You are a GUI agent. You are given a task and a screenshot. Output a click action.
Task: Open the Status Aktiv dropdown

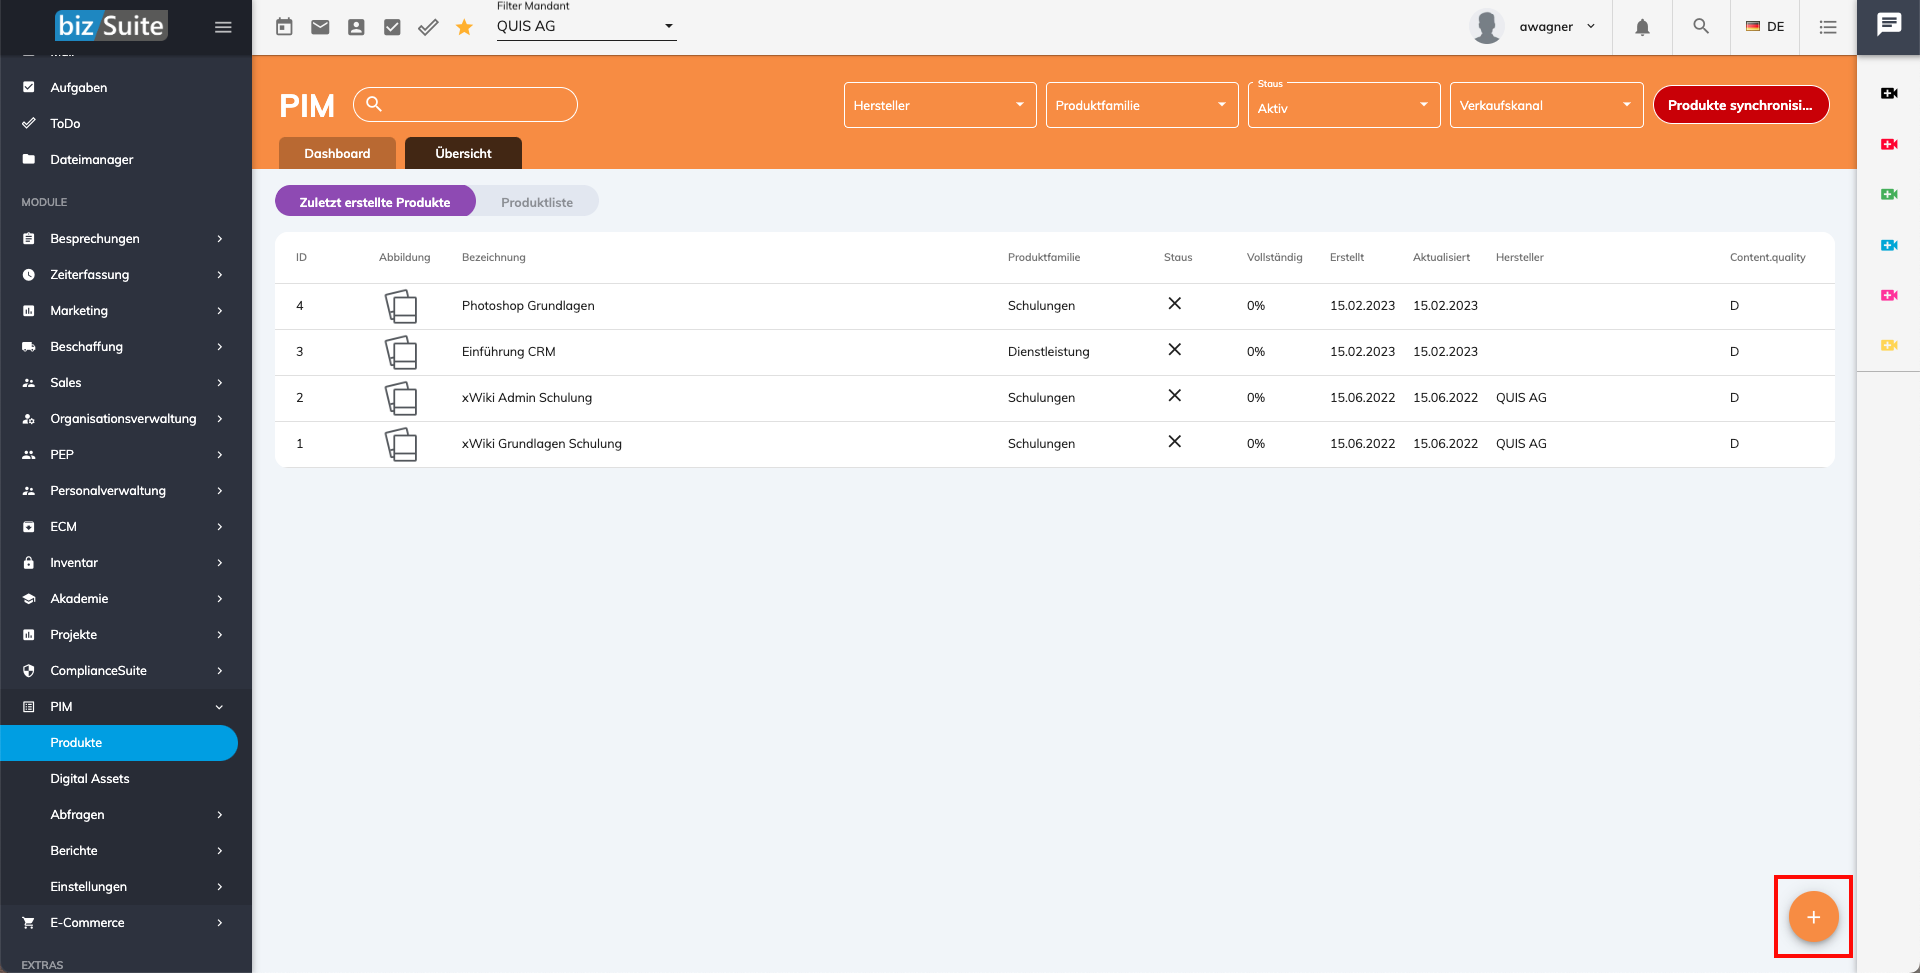click(1344, 105)
